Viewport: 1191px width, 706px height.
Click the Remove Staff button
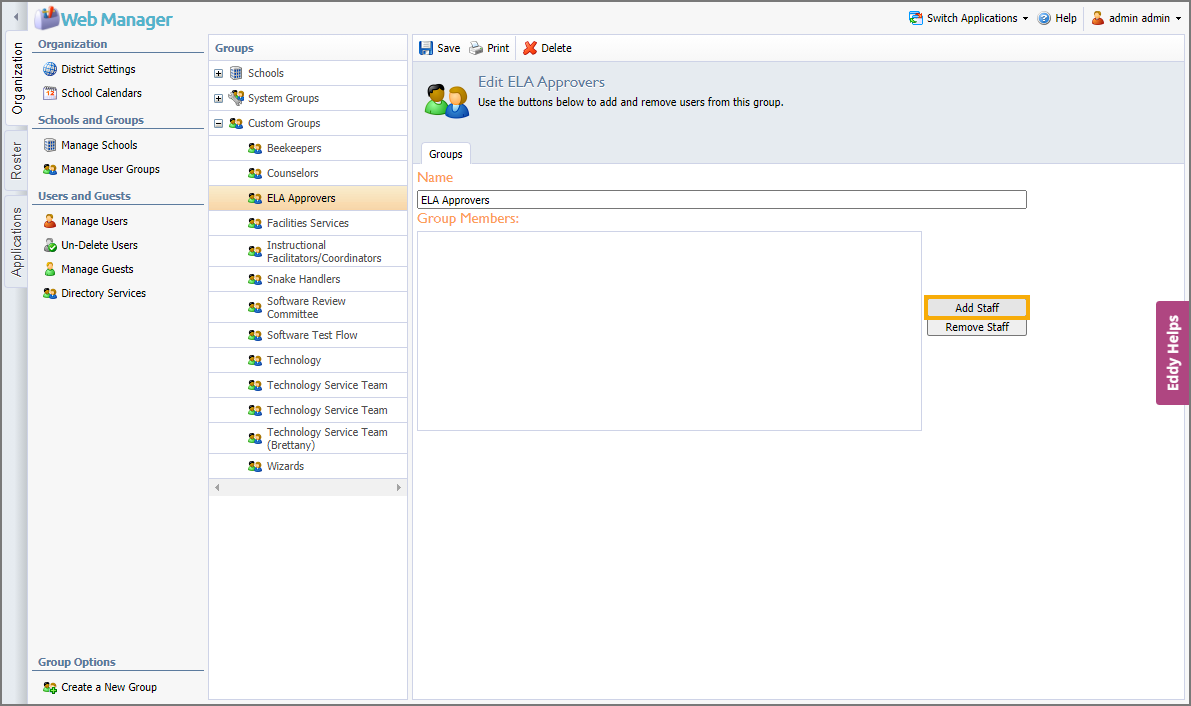click(977, 328)
